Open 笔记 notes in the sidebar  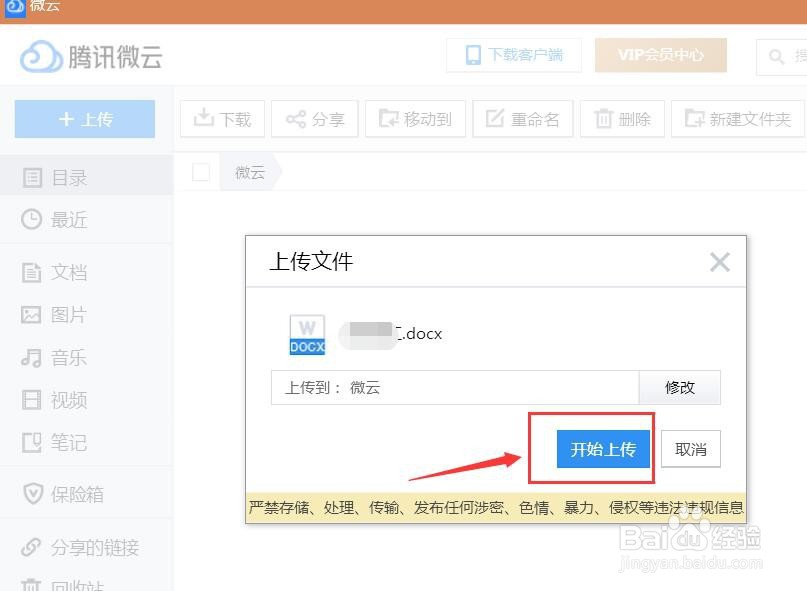86,443
